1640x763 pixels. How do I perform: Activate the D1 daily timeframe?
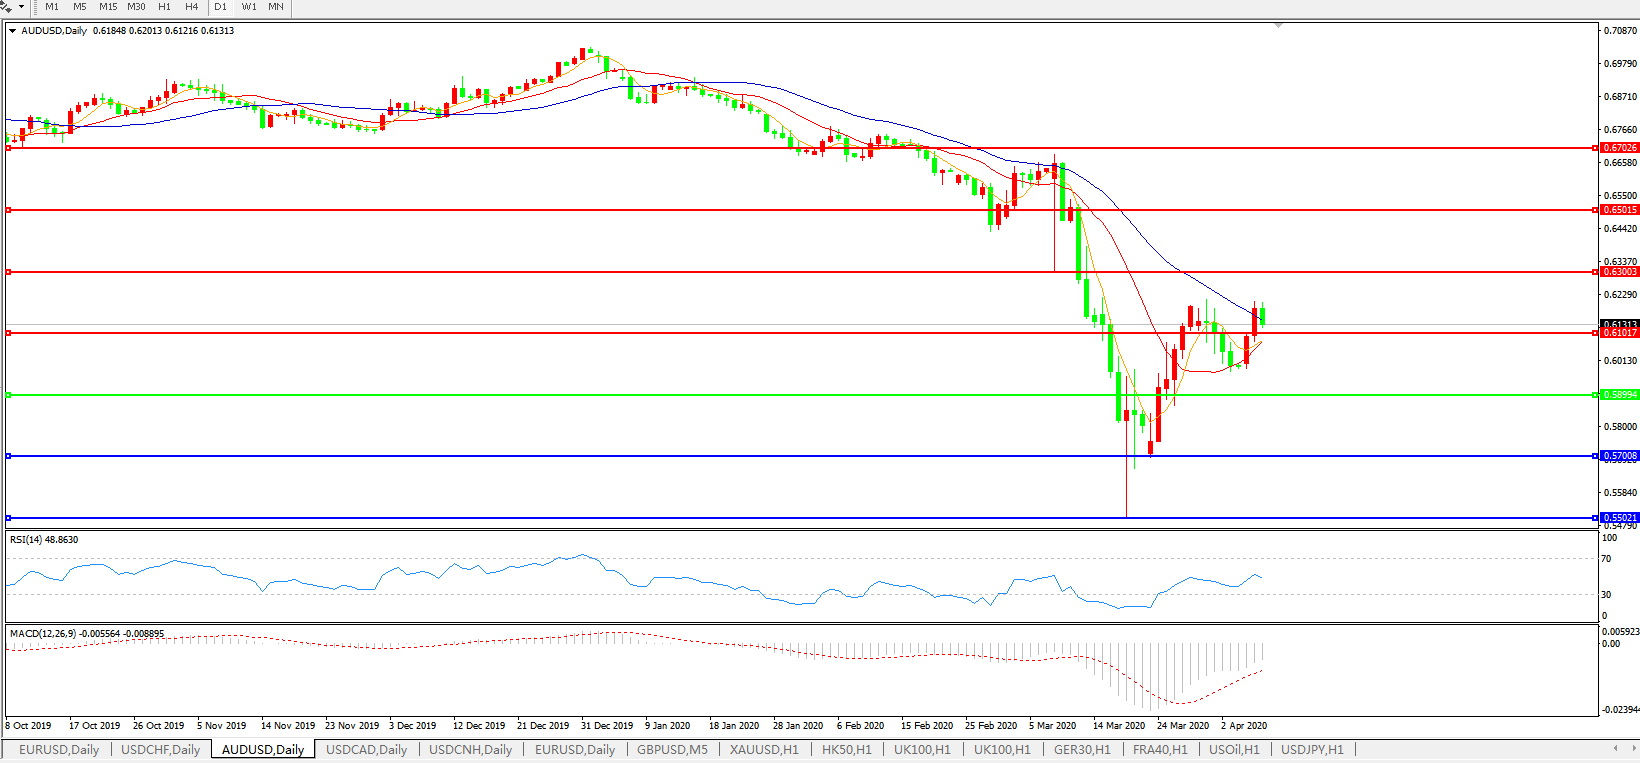click(x=220, y=7)
